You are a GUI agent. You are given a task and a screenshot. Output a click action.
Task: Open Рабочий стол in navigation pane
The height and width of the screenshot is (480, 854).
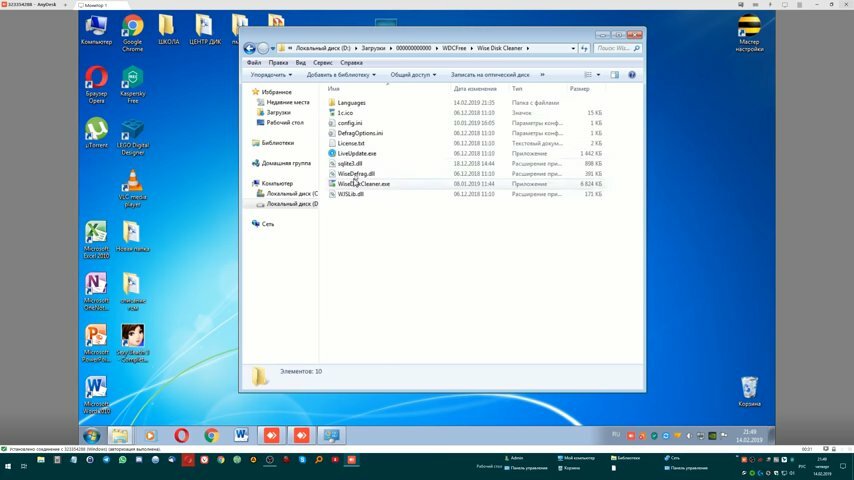[285, 123]
